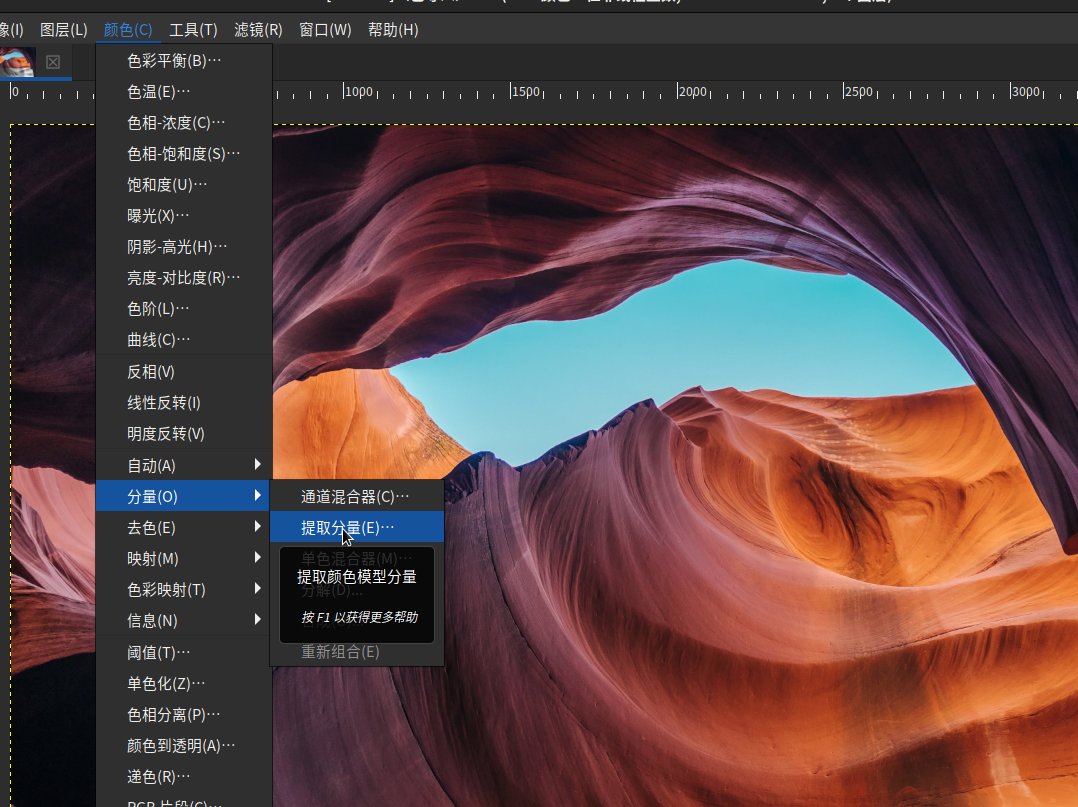1078x807 pixels.
Task: Open the 滤镜 menu
Action: (x=257, y=30)
